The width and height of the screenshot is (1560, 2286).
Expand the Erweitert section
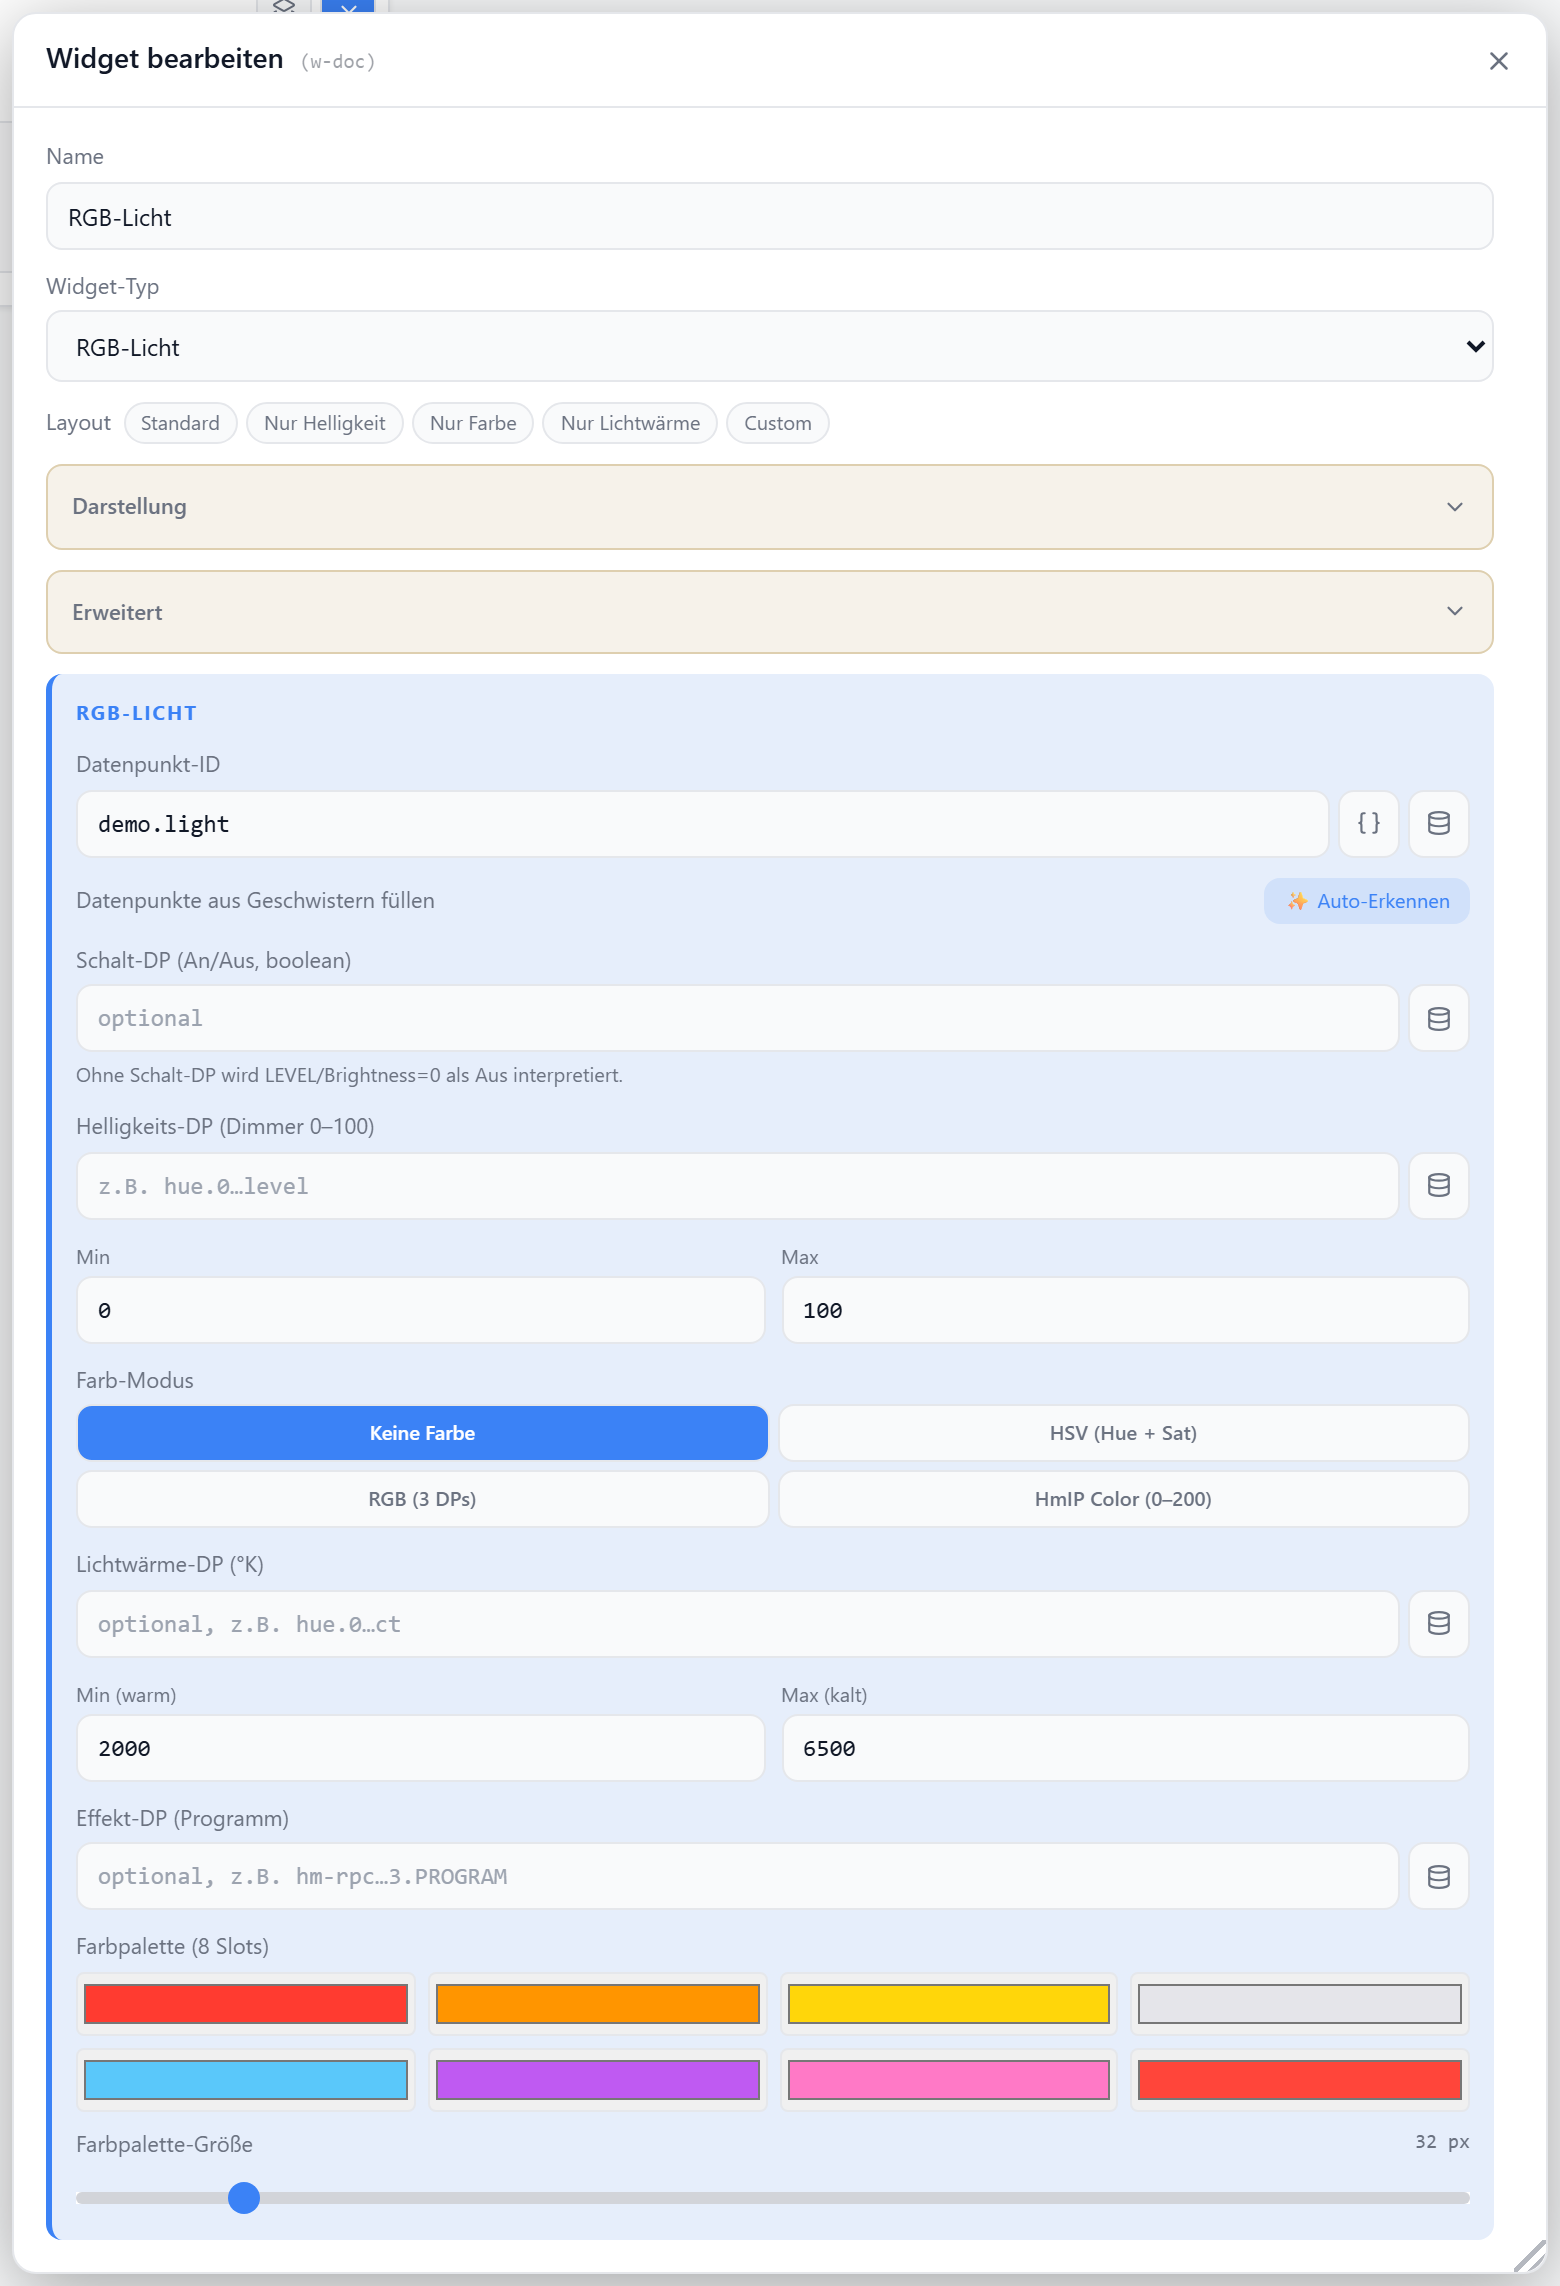(x=770, y=612)
